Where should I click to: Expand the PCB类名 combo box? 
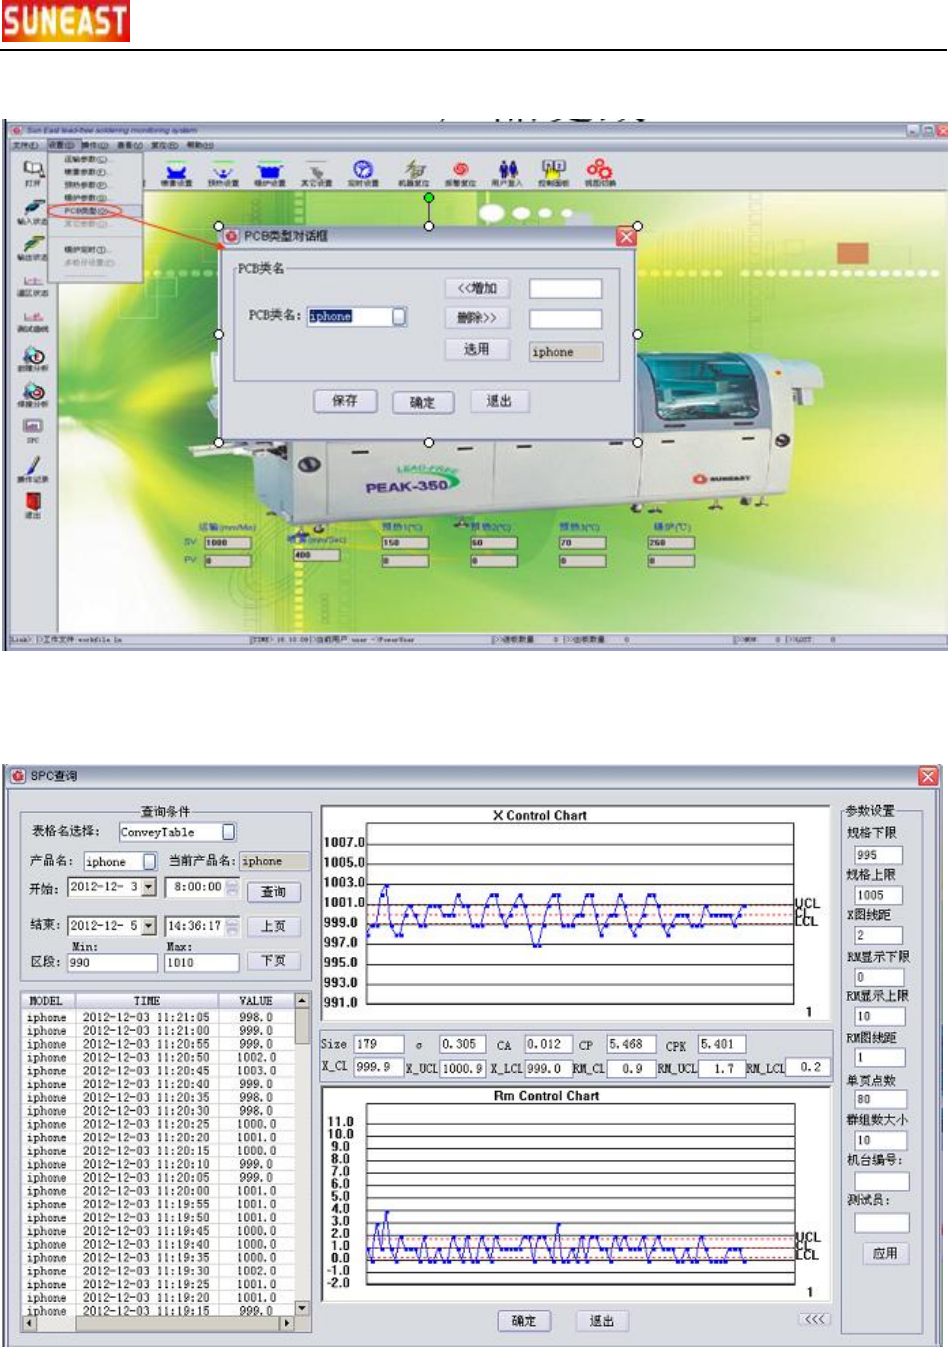point(399,316)
